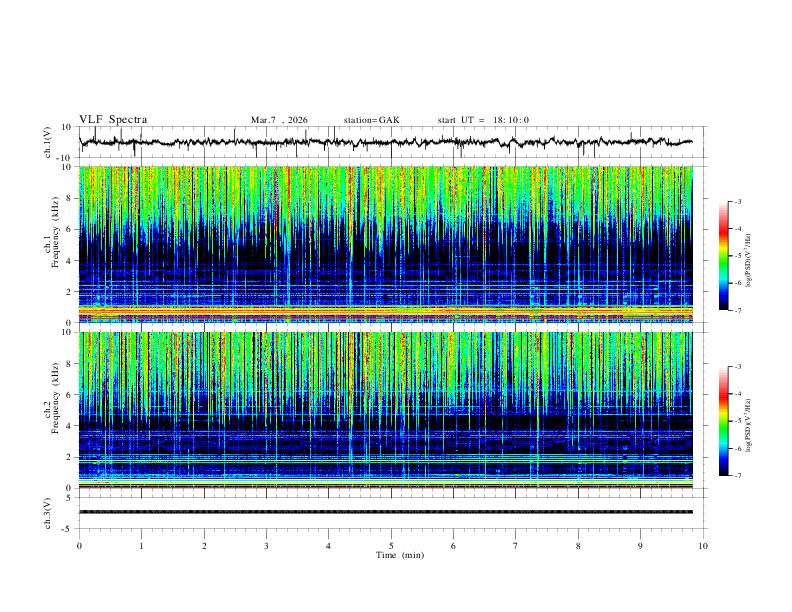Click the "-5" tick on ch.2 colorbar
The height and width of the screenshot is (612, 792).
(x=738, y=421)
